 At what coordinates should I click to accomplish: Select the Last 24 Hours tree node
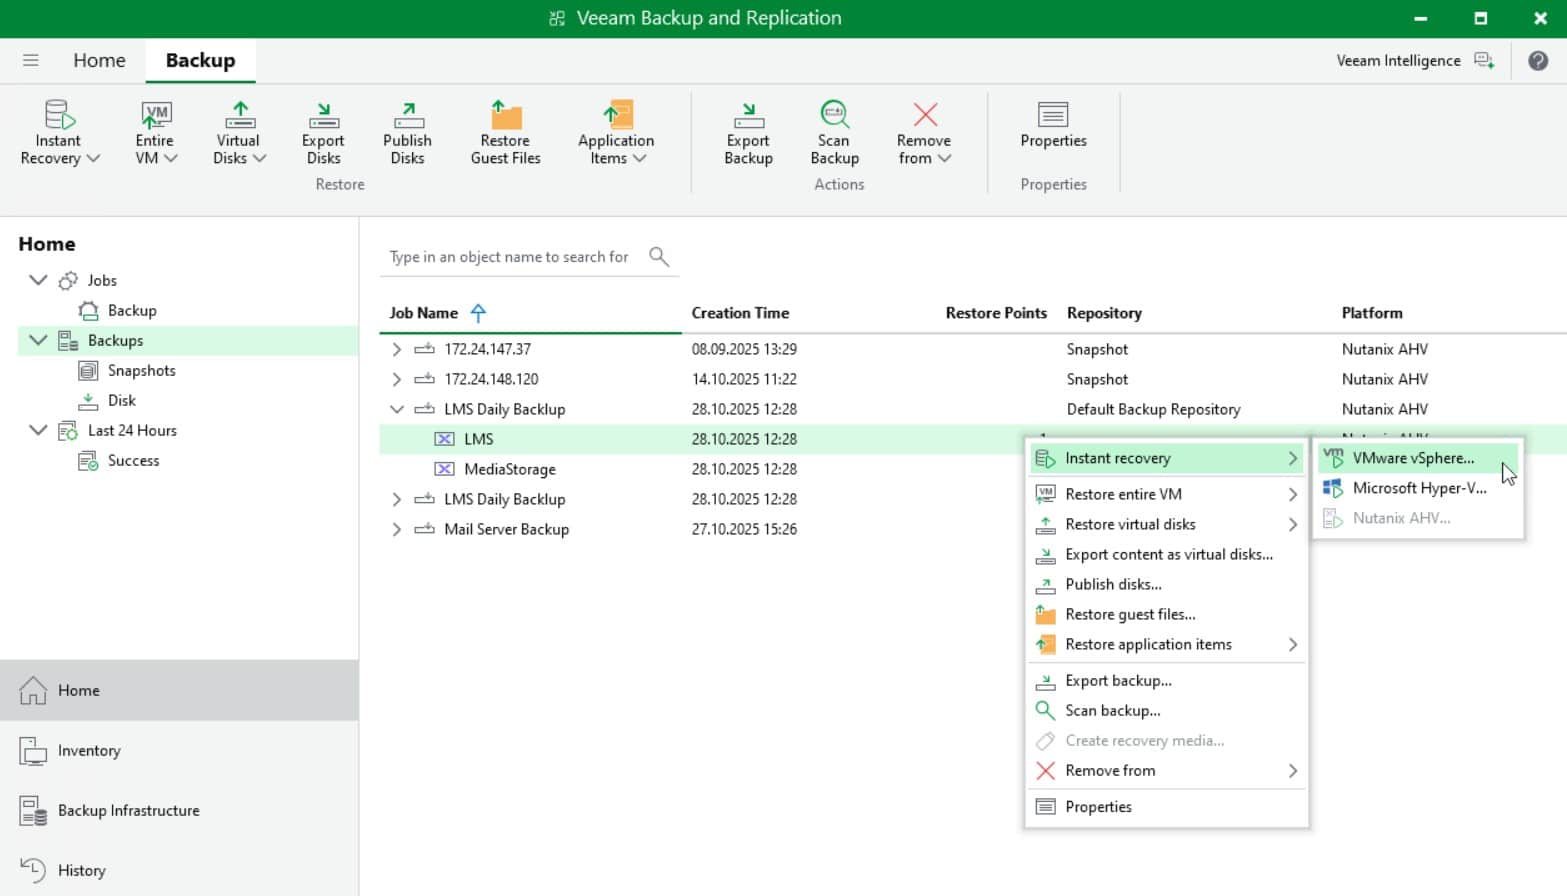(x=131, y=430)
